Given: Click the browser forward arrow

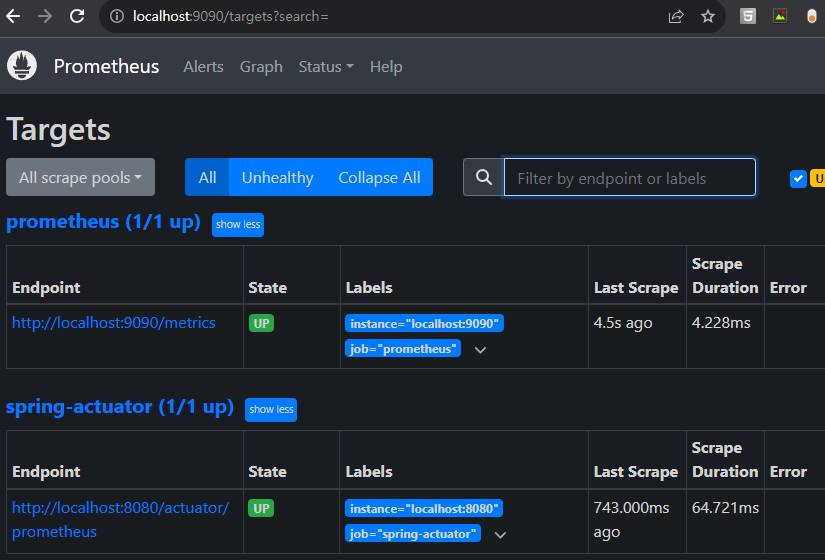Looking at the screenshot, I should (x=45, y=16).
